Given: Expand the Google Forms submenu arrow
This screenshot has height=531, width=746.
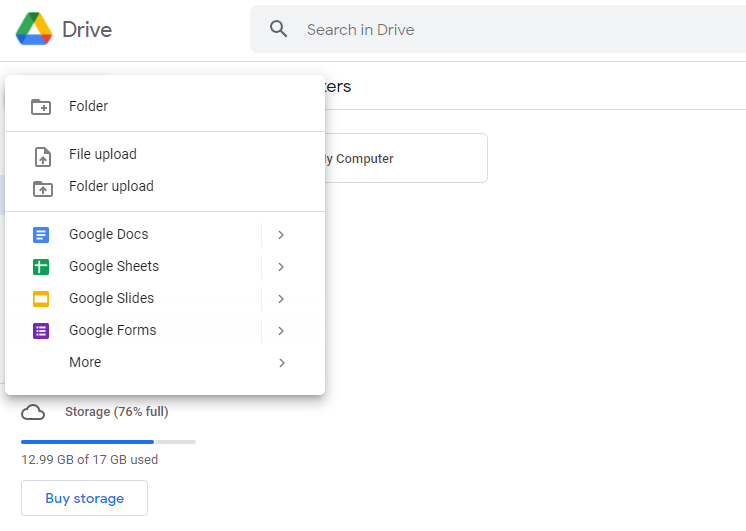Looking at the screenshot, I should point(281,331).
